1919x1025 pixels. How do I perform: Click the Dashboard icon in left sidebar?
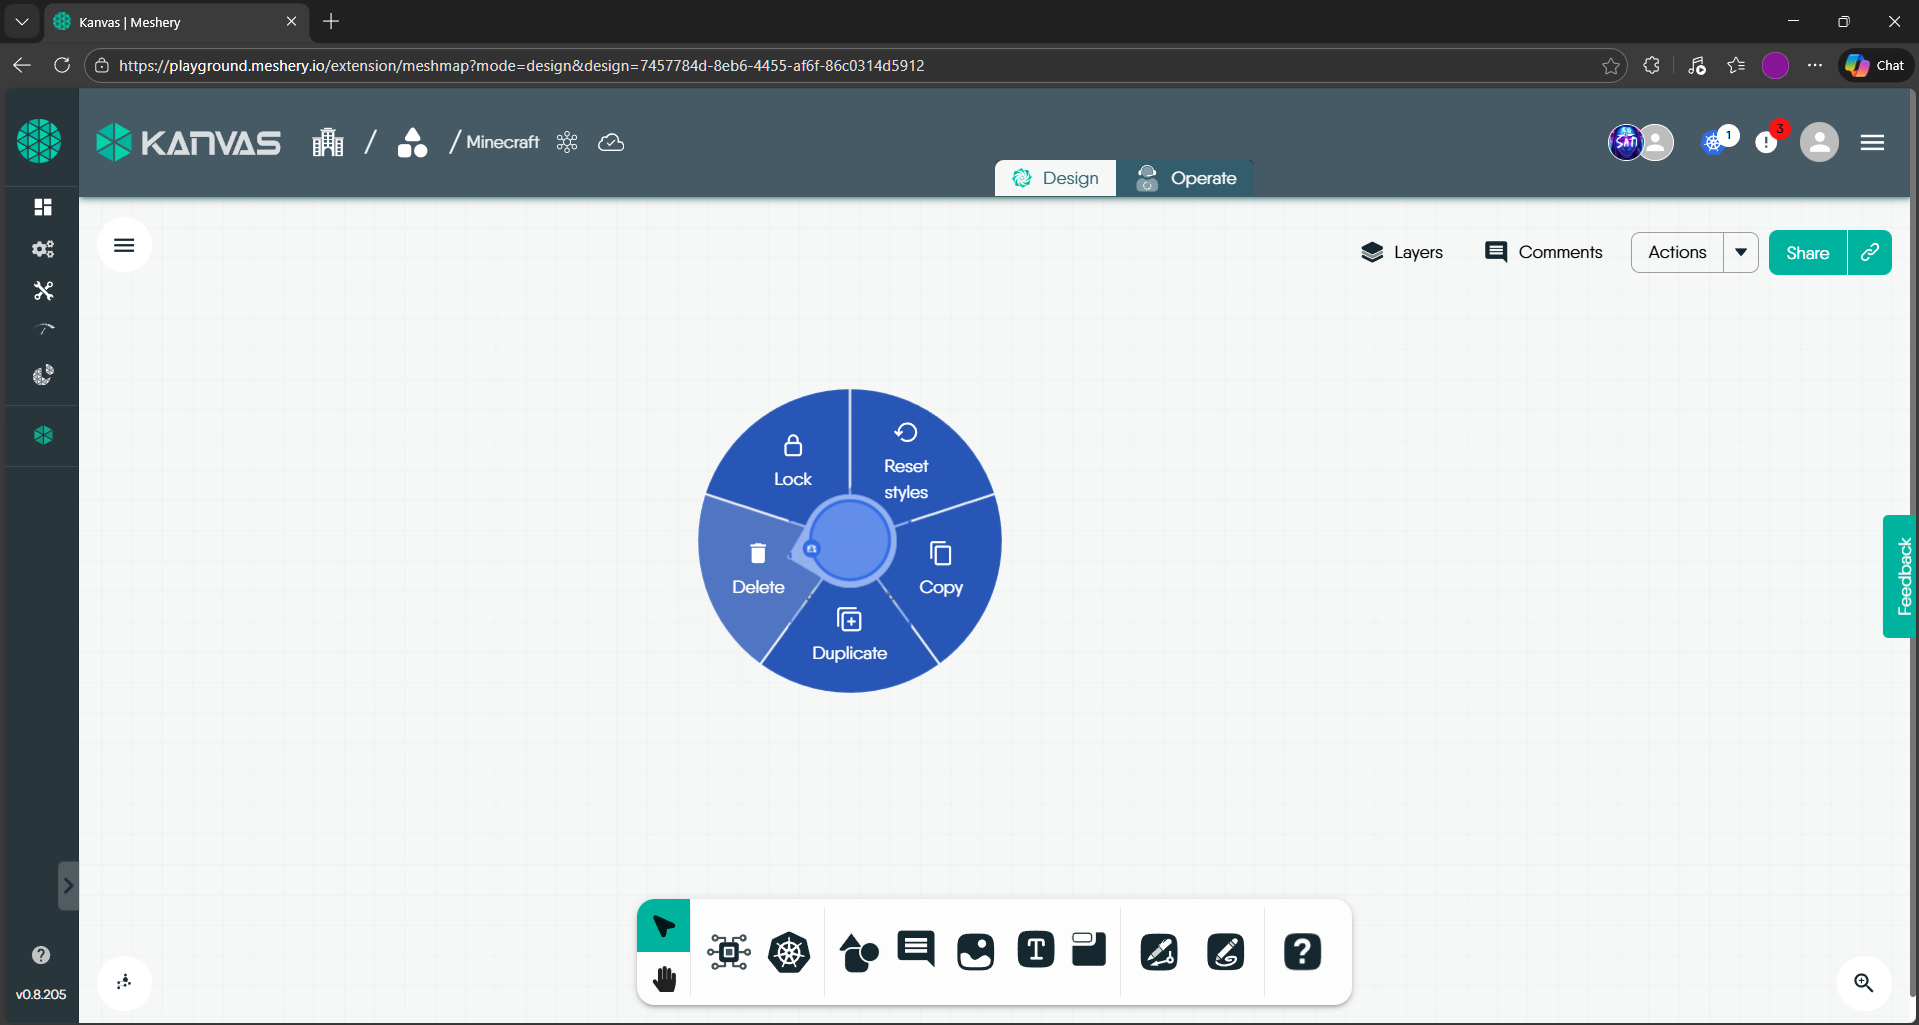43,207
